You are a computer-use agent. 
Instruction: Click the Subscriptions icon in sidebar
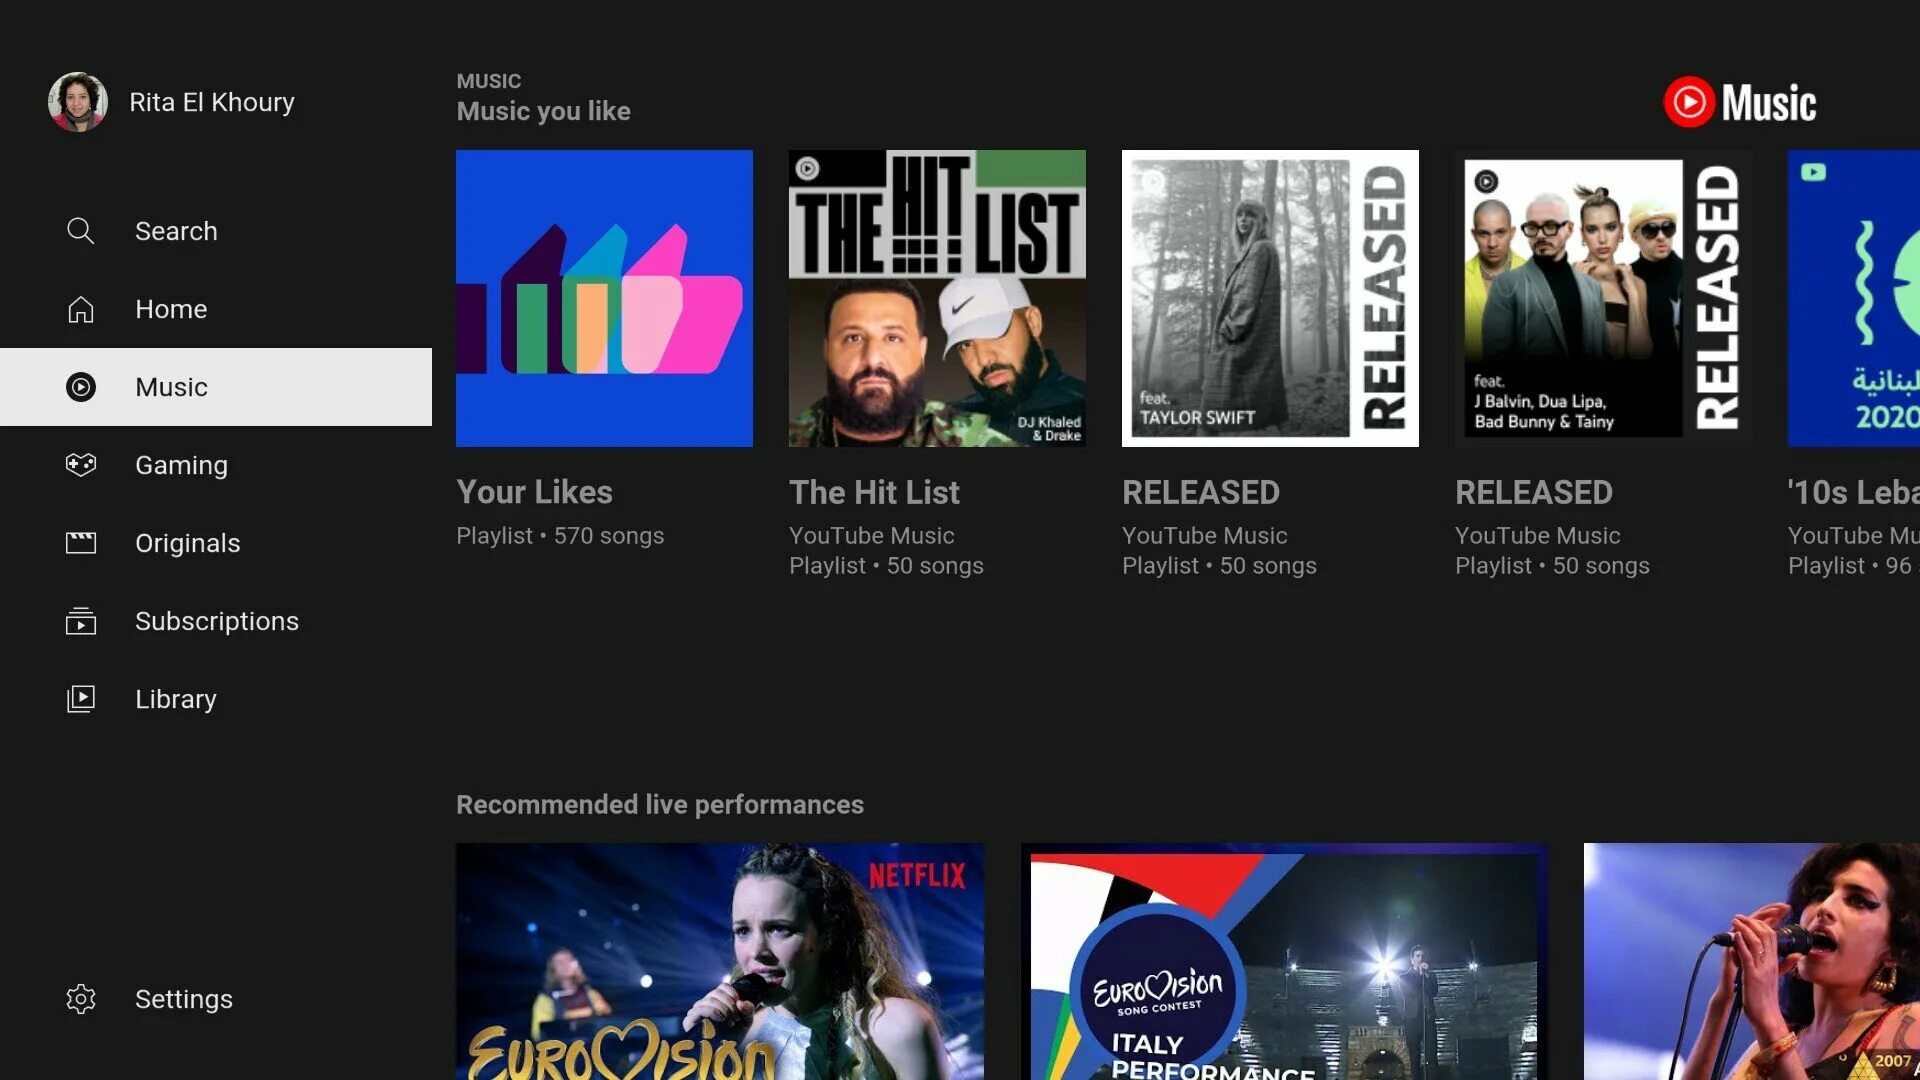[80, 620]
